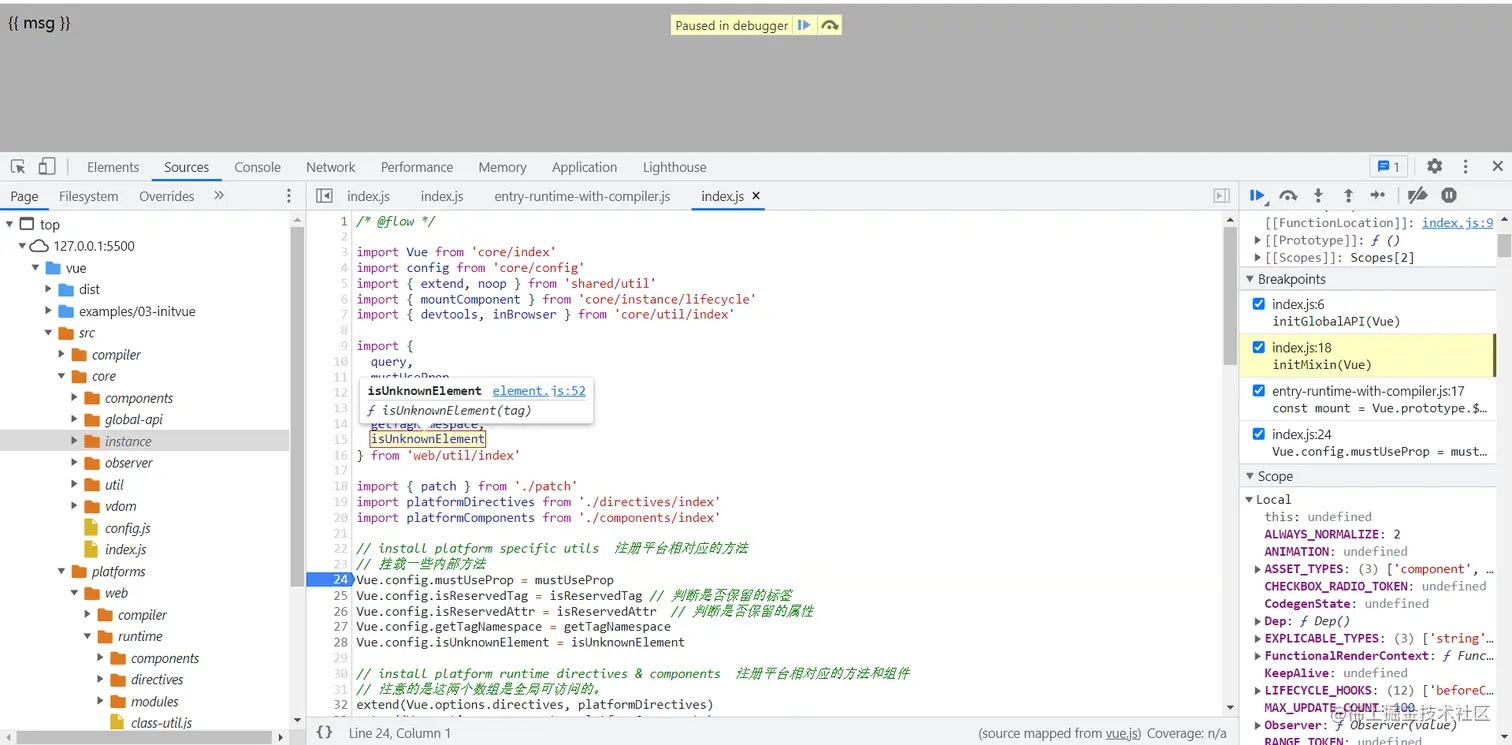Deactivate all breakpoints icon
1512x745 pixels.
[1417, 196]
